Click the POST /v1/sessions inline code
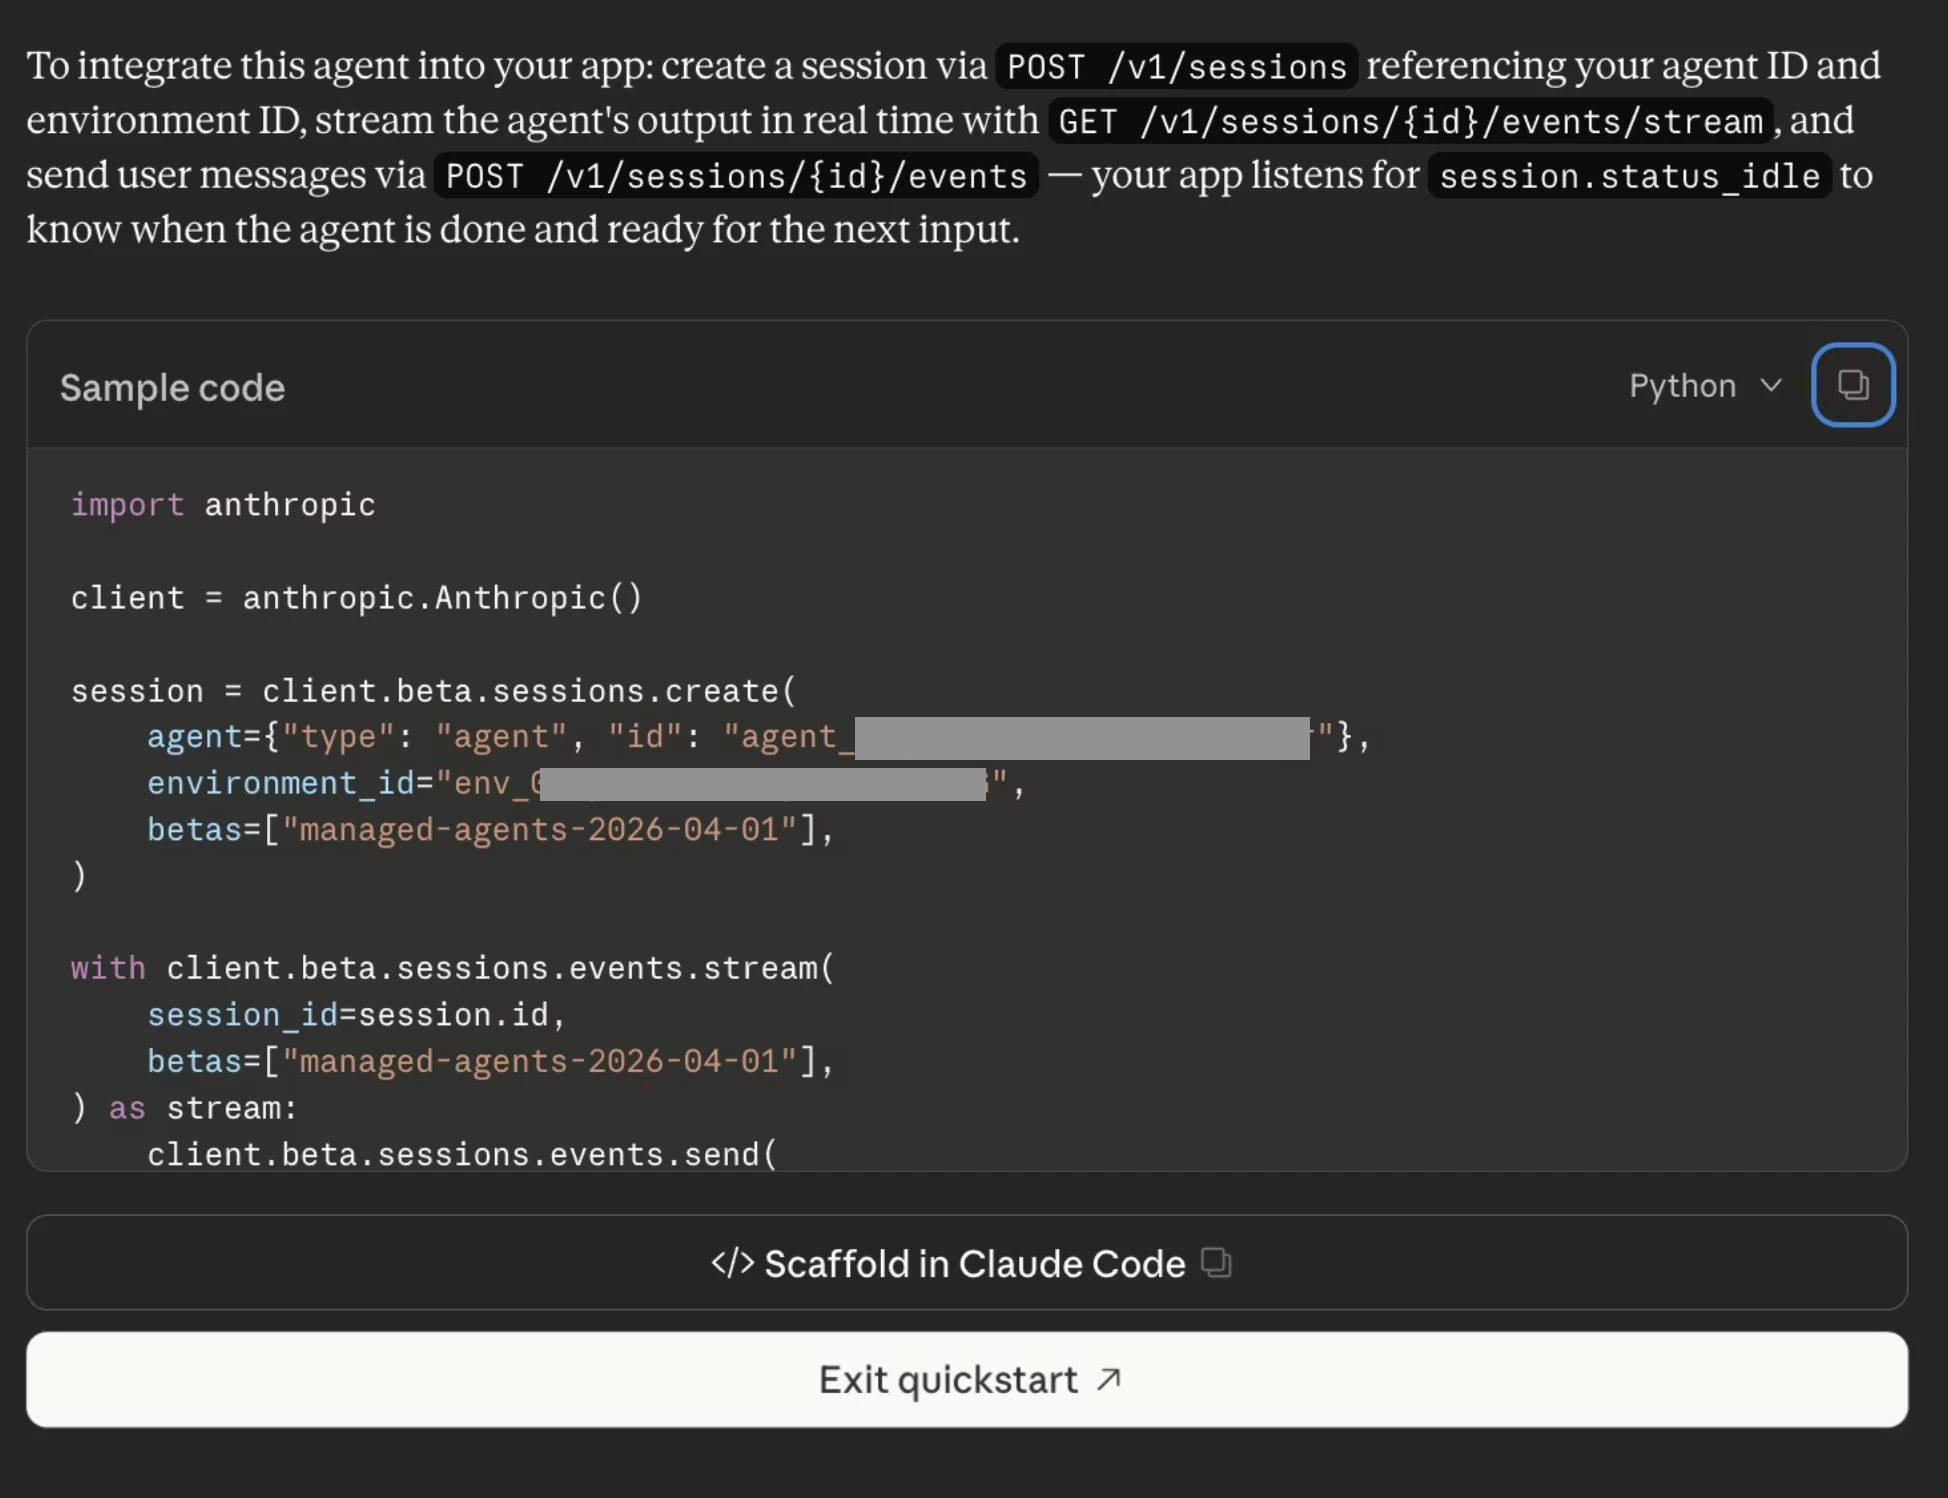The width and height of the screenshot is (1948, 1498). (x=1176, y=67)
